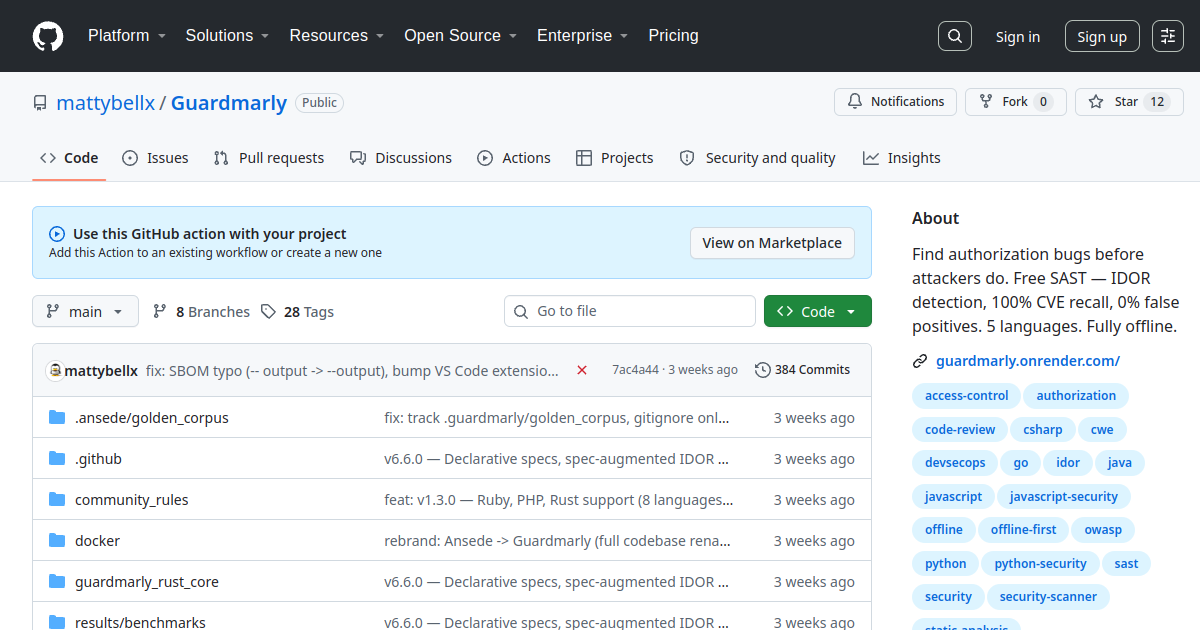This screenshot has width=1200, height=630.
Task: Open the Pricing link
Action: [x=673, y=36]
